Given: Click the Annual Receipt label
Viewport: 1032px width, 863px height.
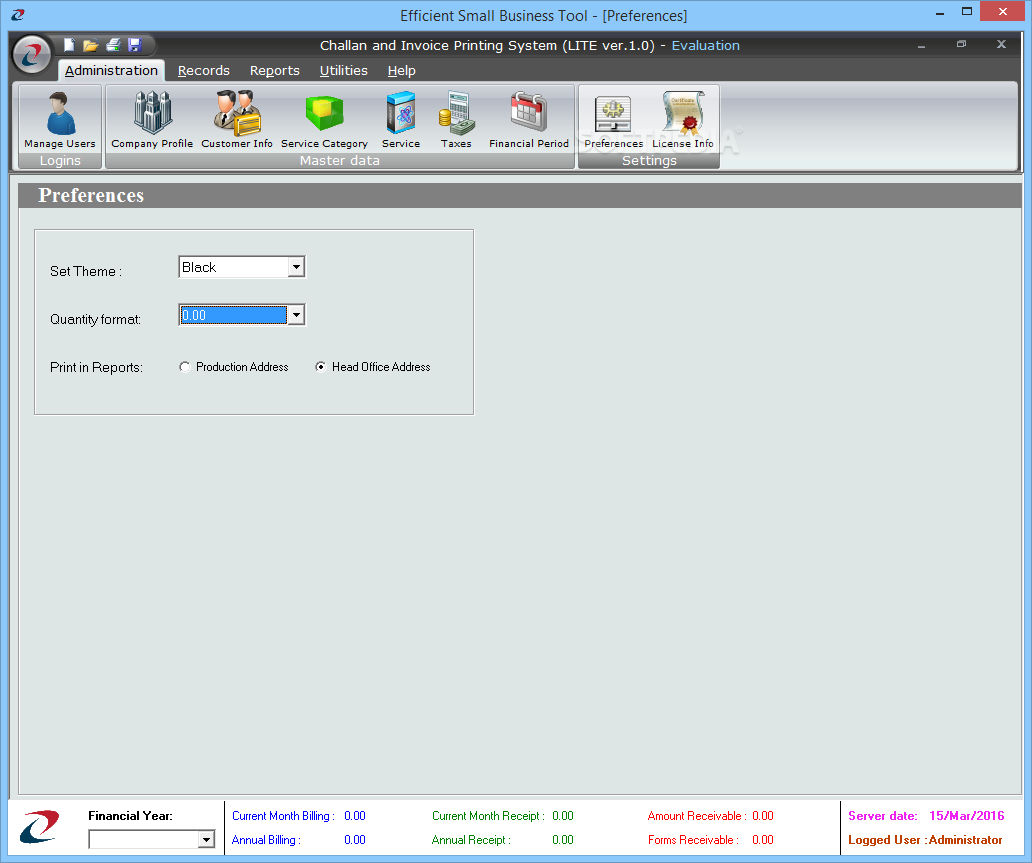Looking at the screenshot, I should pyautogui.click(x=471, y=840).
